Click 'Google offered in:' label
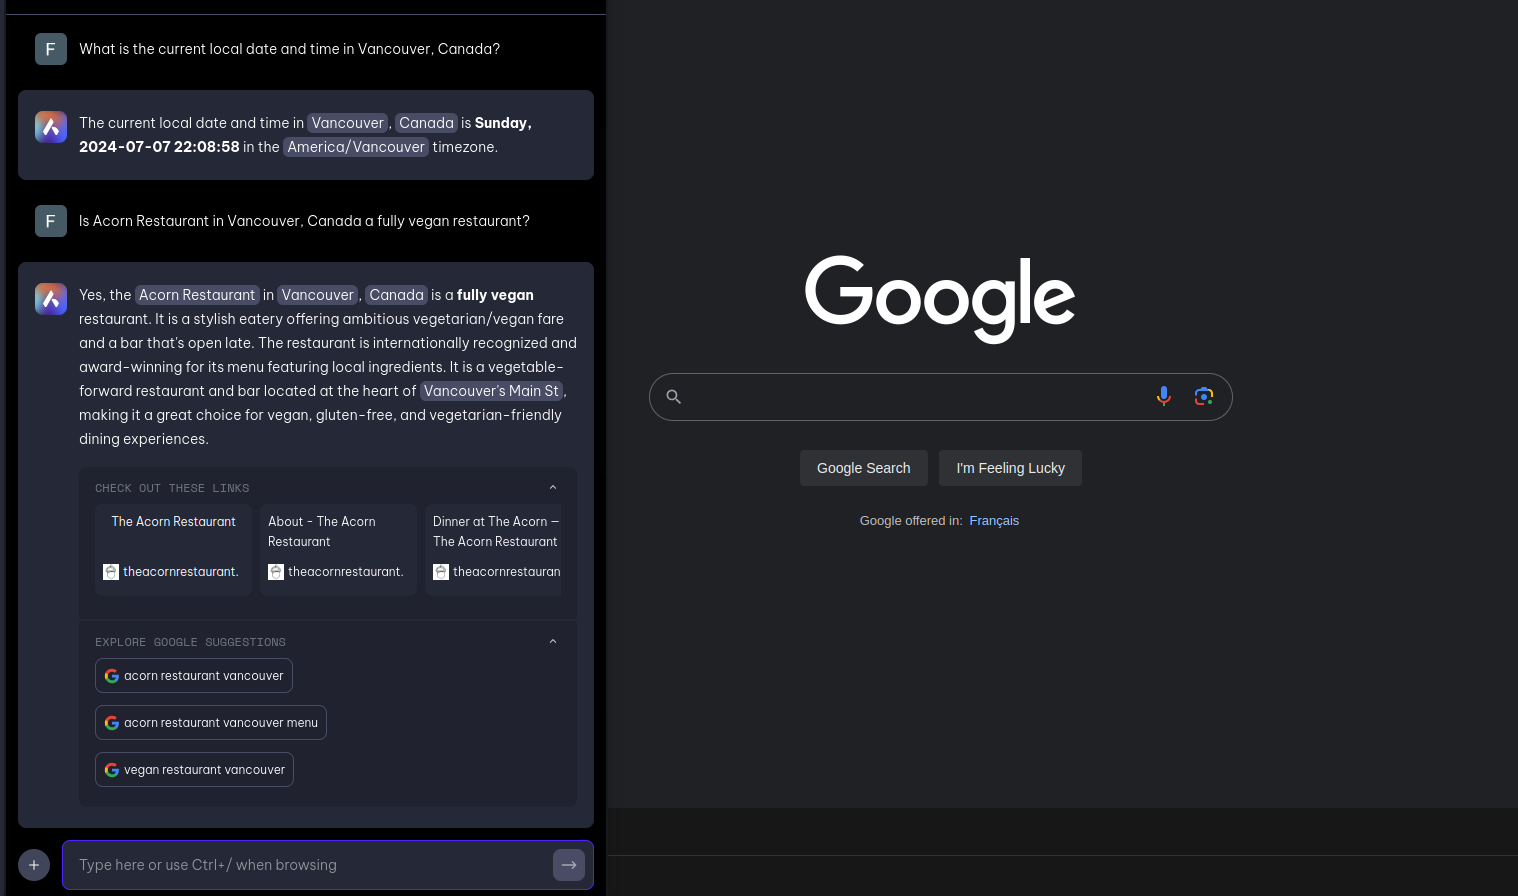This screenshot has height=896, width=1518. click(x=910, y=521)
